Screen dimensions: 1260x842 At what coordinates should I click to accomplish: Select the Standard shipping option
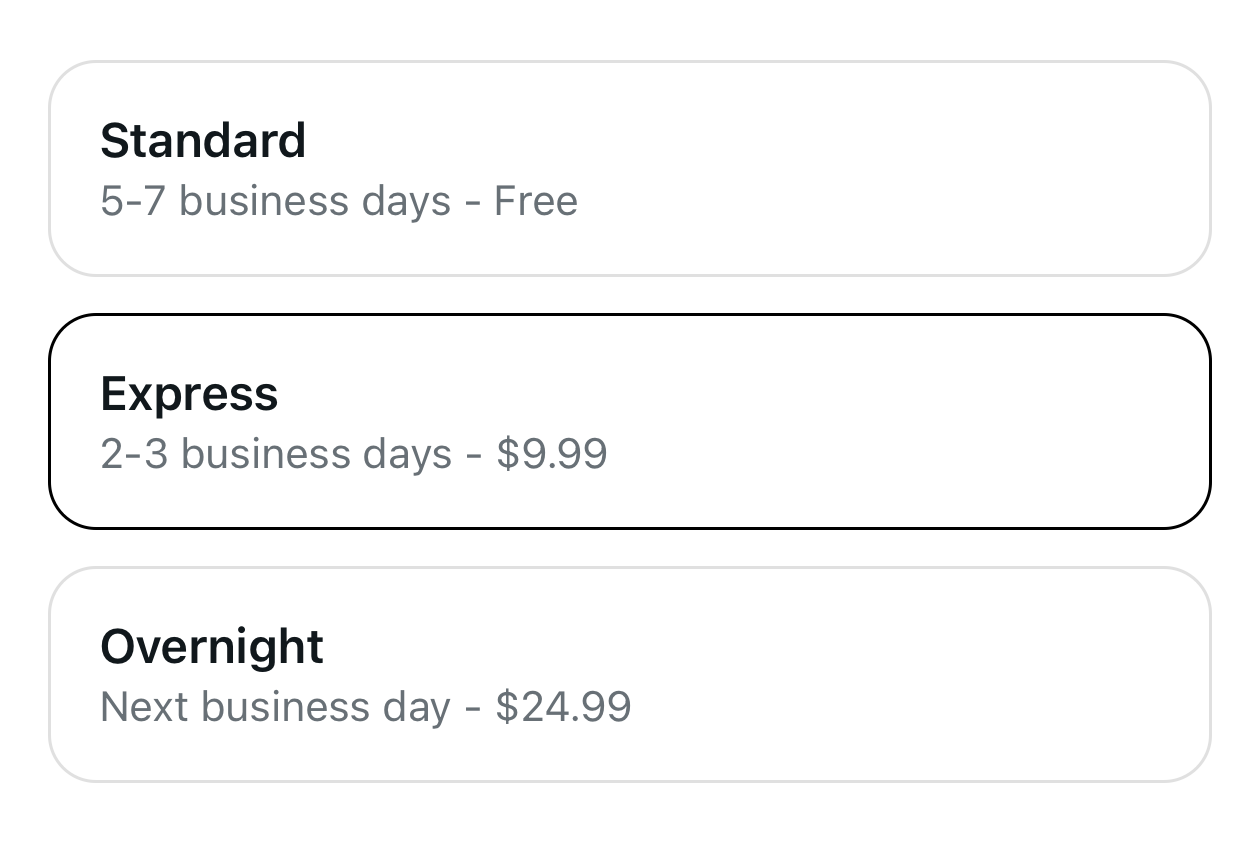[x=629, y=168]
